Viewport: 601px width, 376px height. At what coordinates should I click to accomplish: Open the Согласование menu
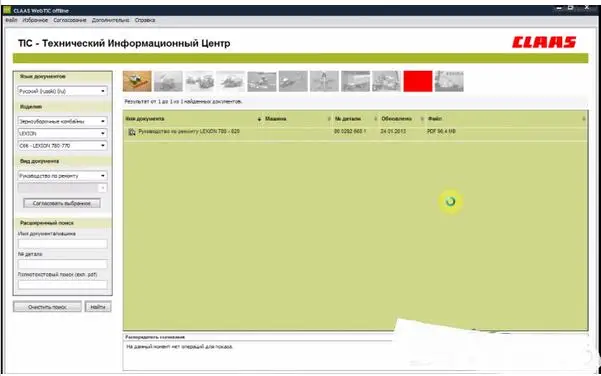click(70, 20)
